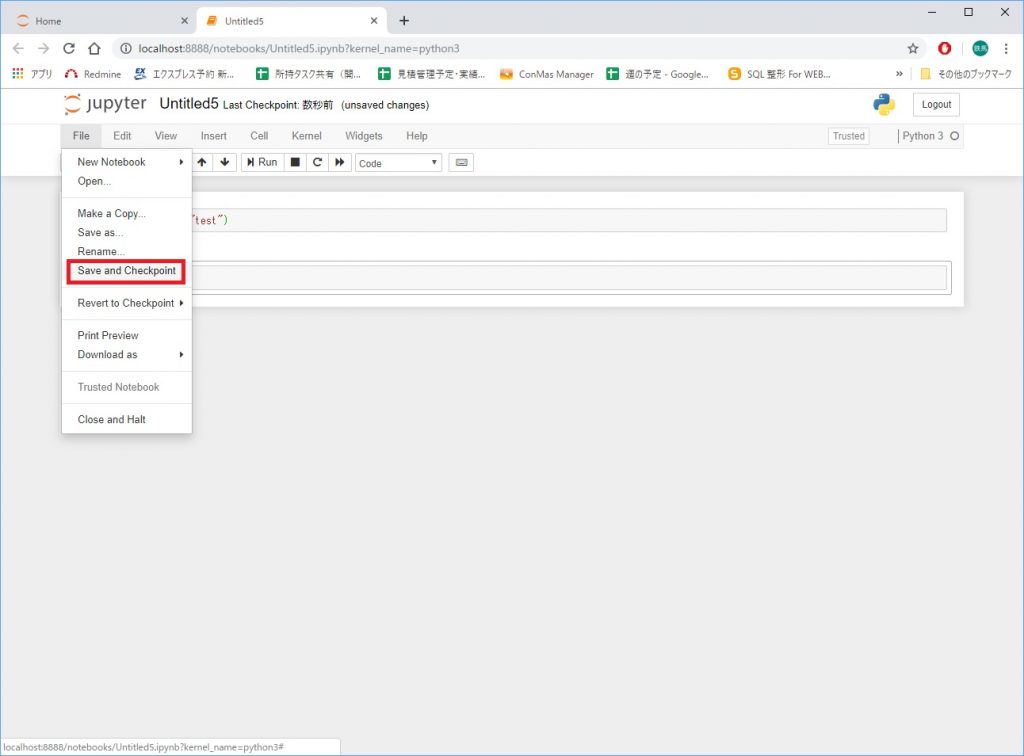Click into the first code cell with test

[x=568, y=220]
